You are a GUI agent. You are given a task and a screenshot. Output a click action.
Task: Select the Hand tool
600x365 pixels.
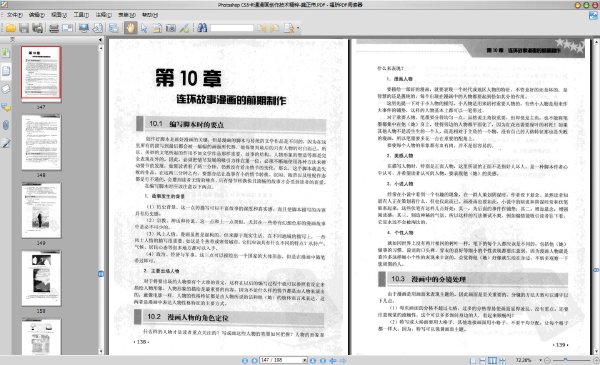coord(130,28)
